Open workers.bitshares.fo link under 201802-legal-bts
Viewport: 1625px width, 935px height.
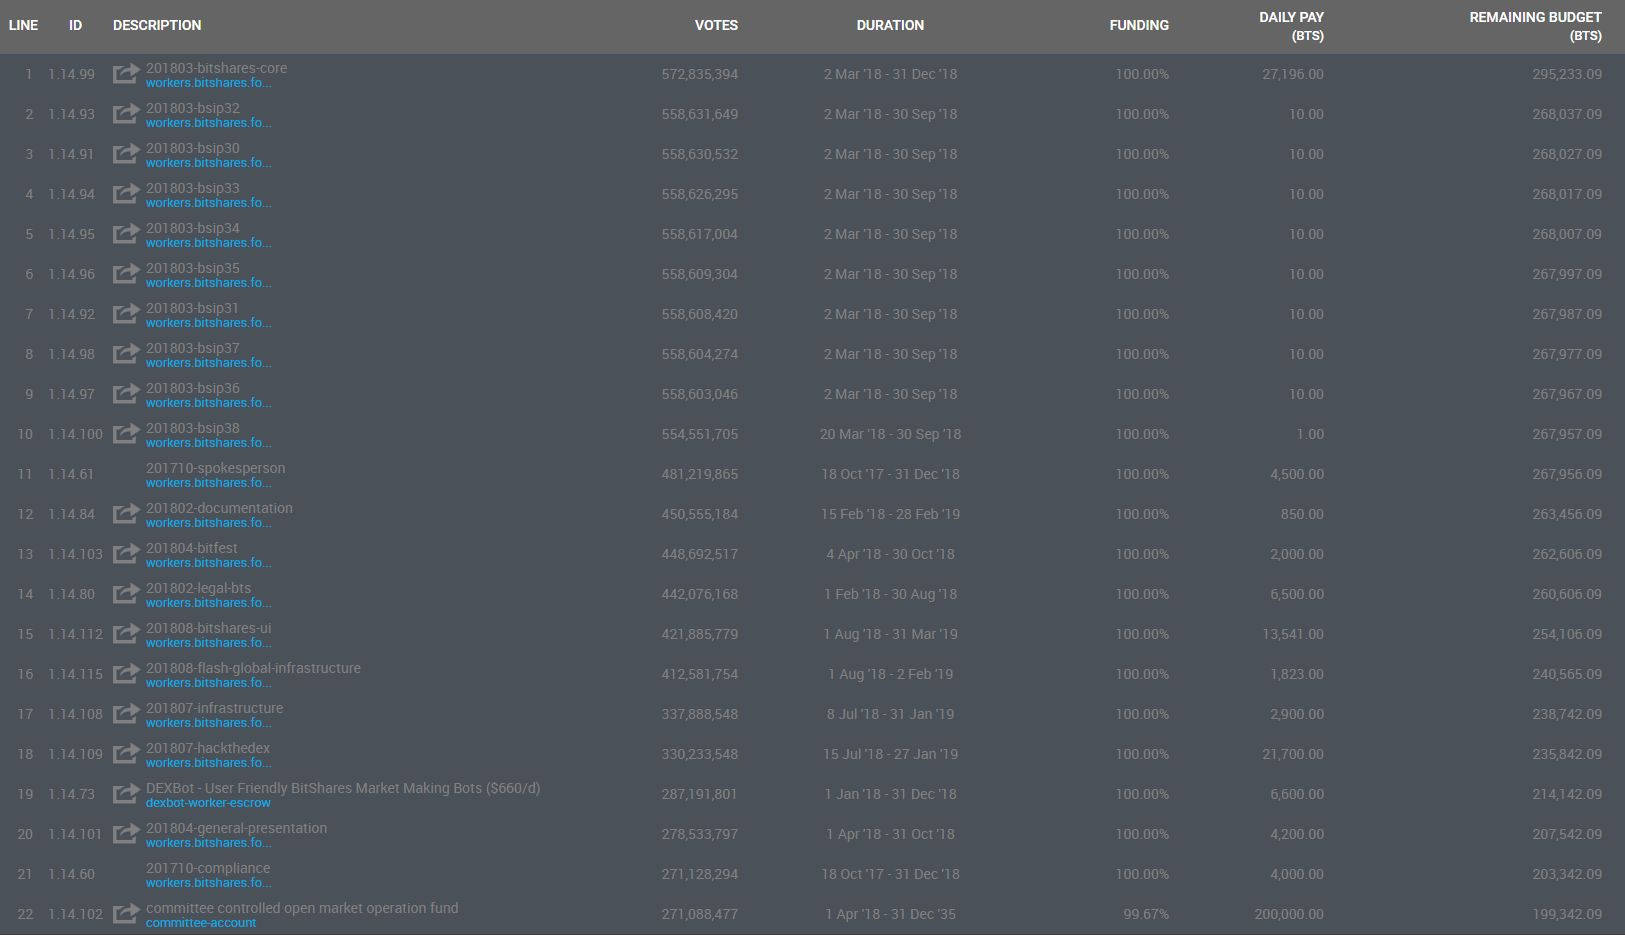tap(208, 603)
